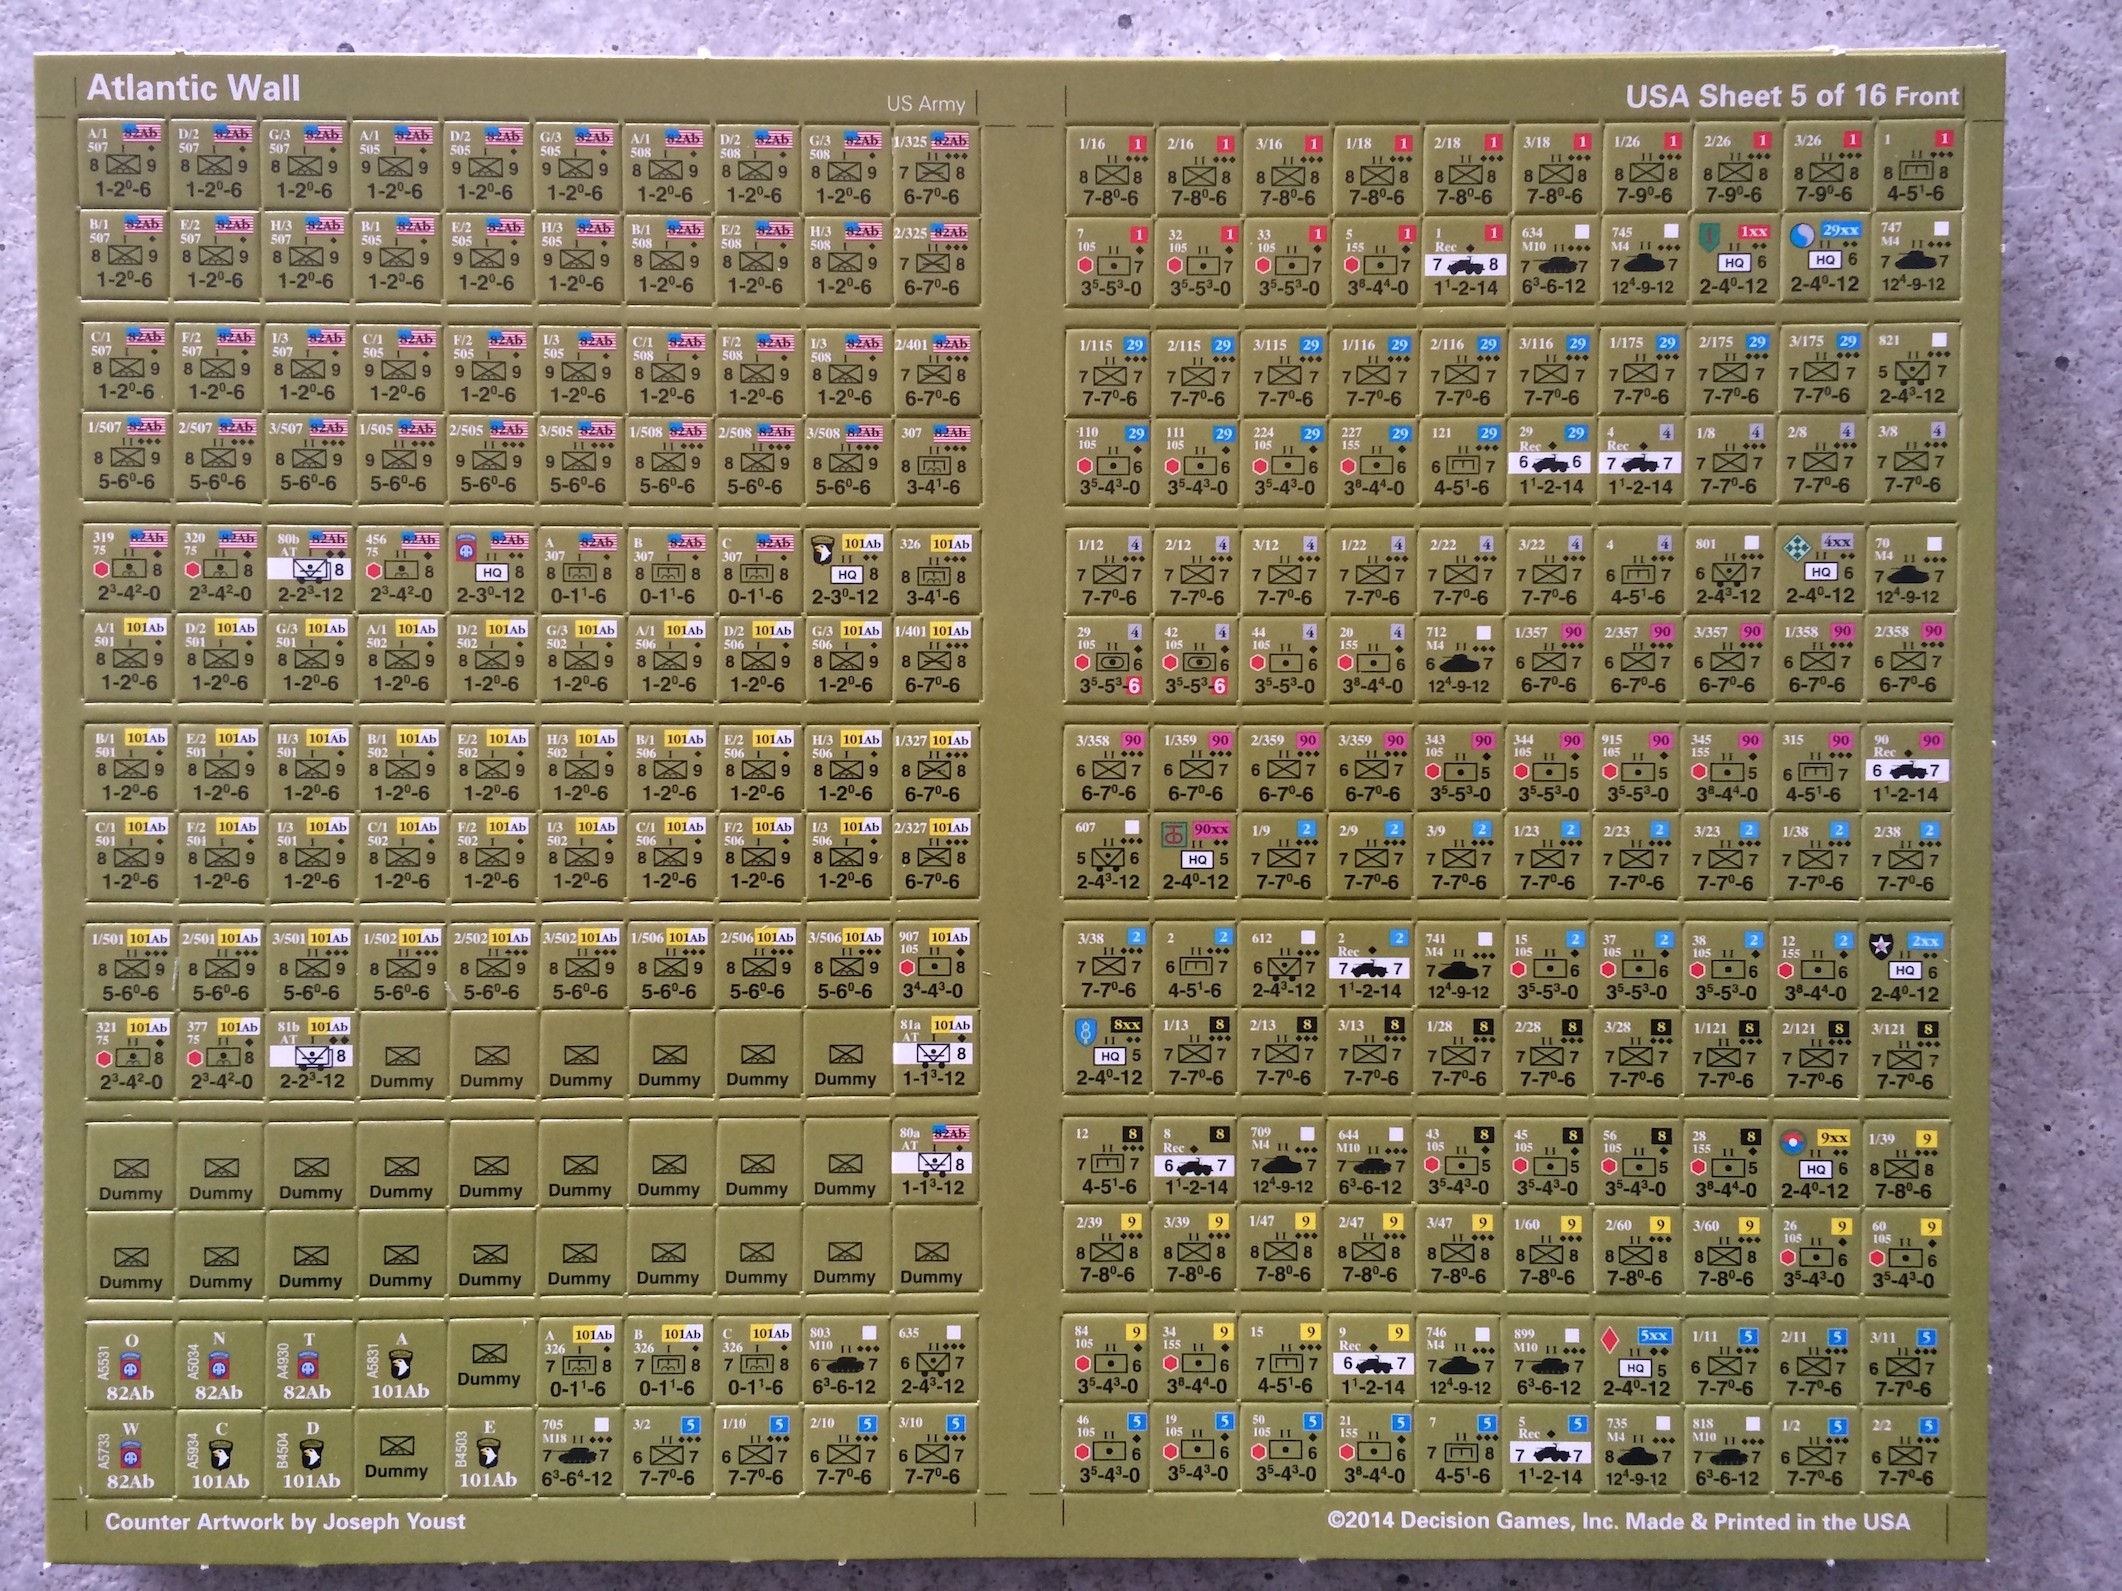Select the 747 M4 tank counter
The width and height of the screenshot is (2122, 1591).
click(1912, 257)
